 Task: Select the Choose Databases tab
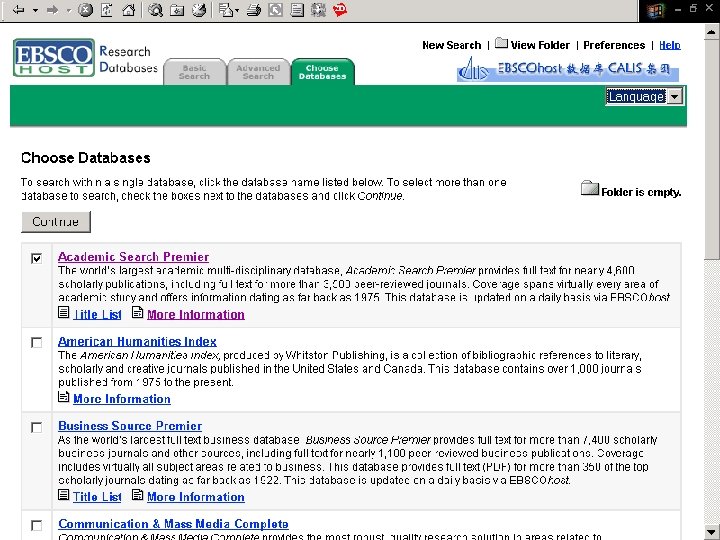pos(322,72)
